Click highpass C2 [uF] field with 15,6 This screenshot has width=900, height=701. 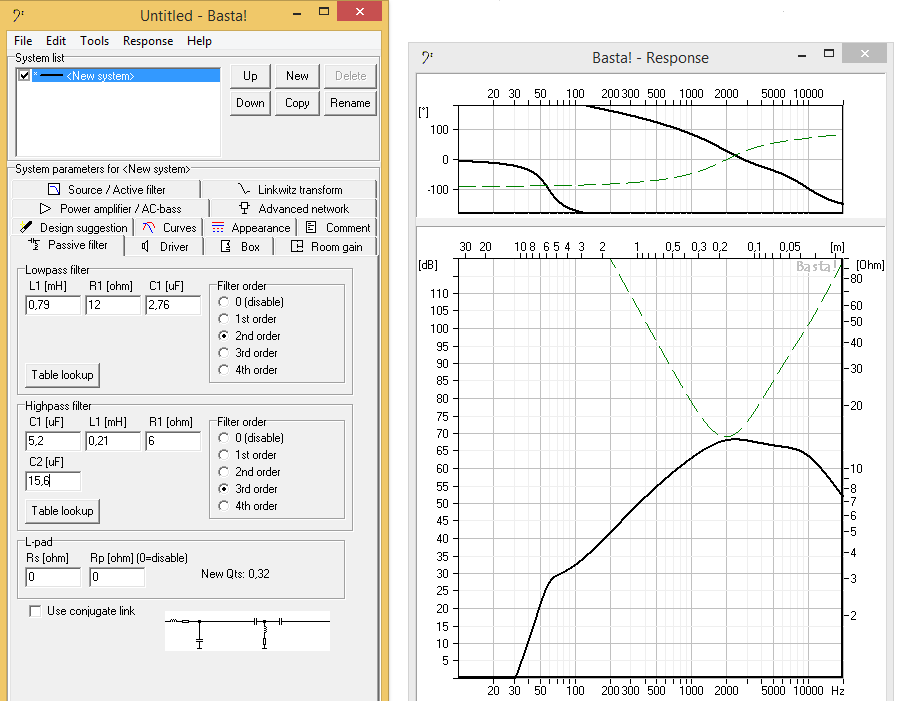tap(53, 481)
